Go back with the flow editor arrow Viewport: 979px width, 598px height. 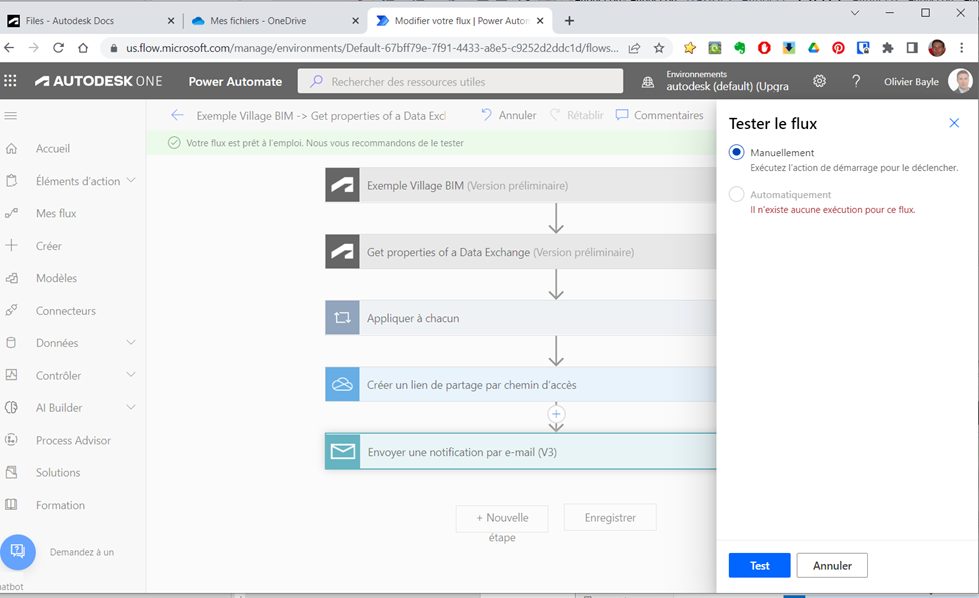177,115
